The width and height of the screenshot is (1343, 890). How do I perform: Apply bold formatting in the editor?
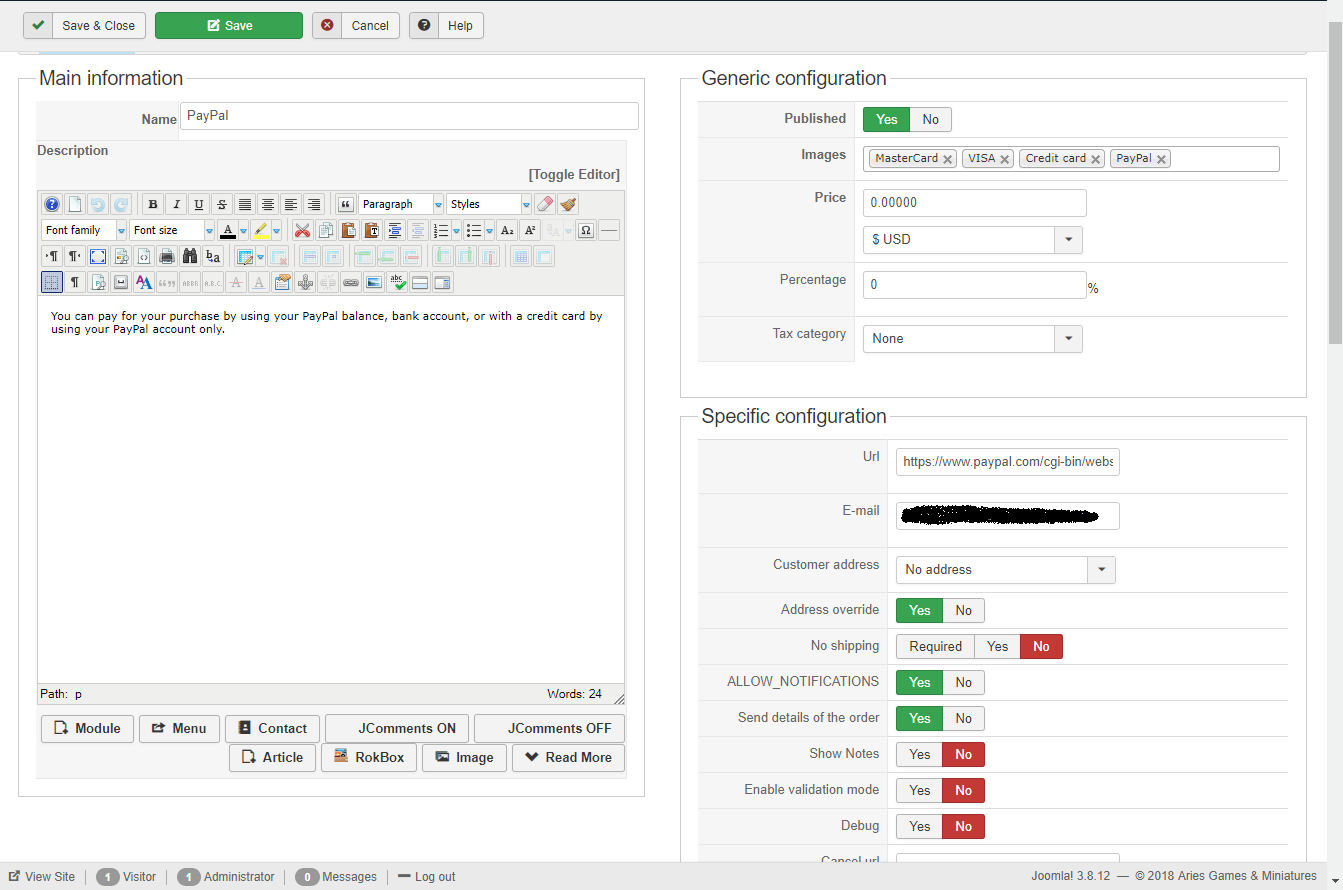153,204
